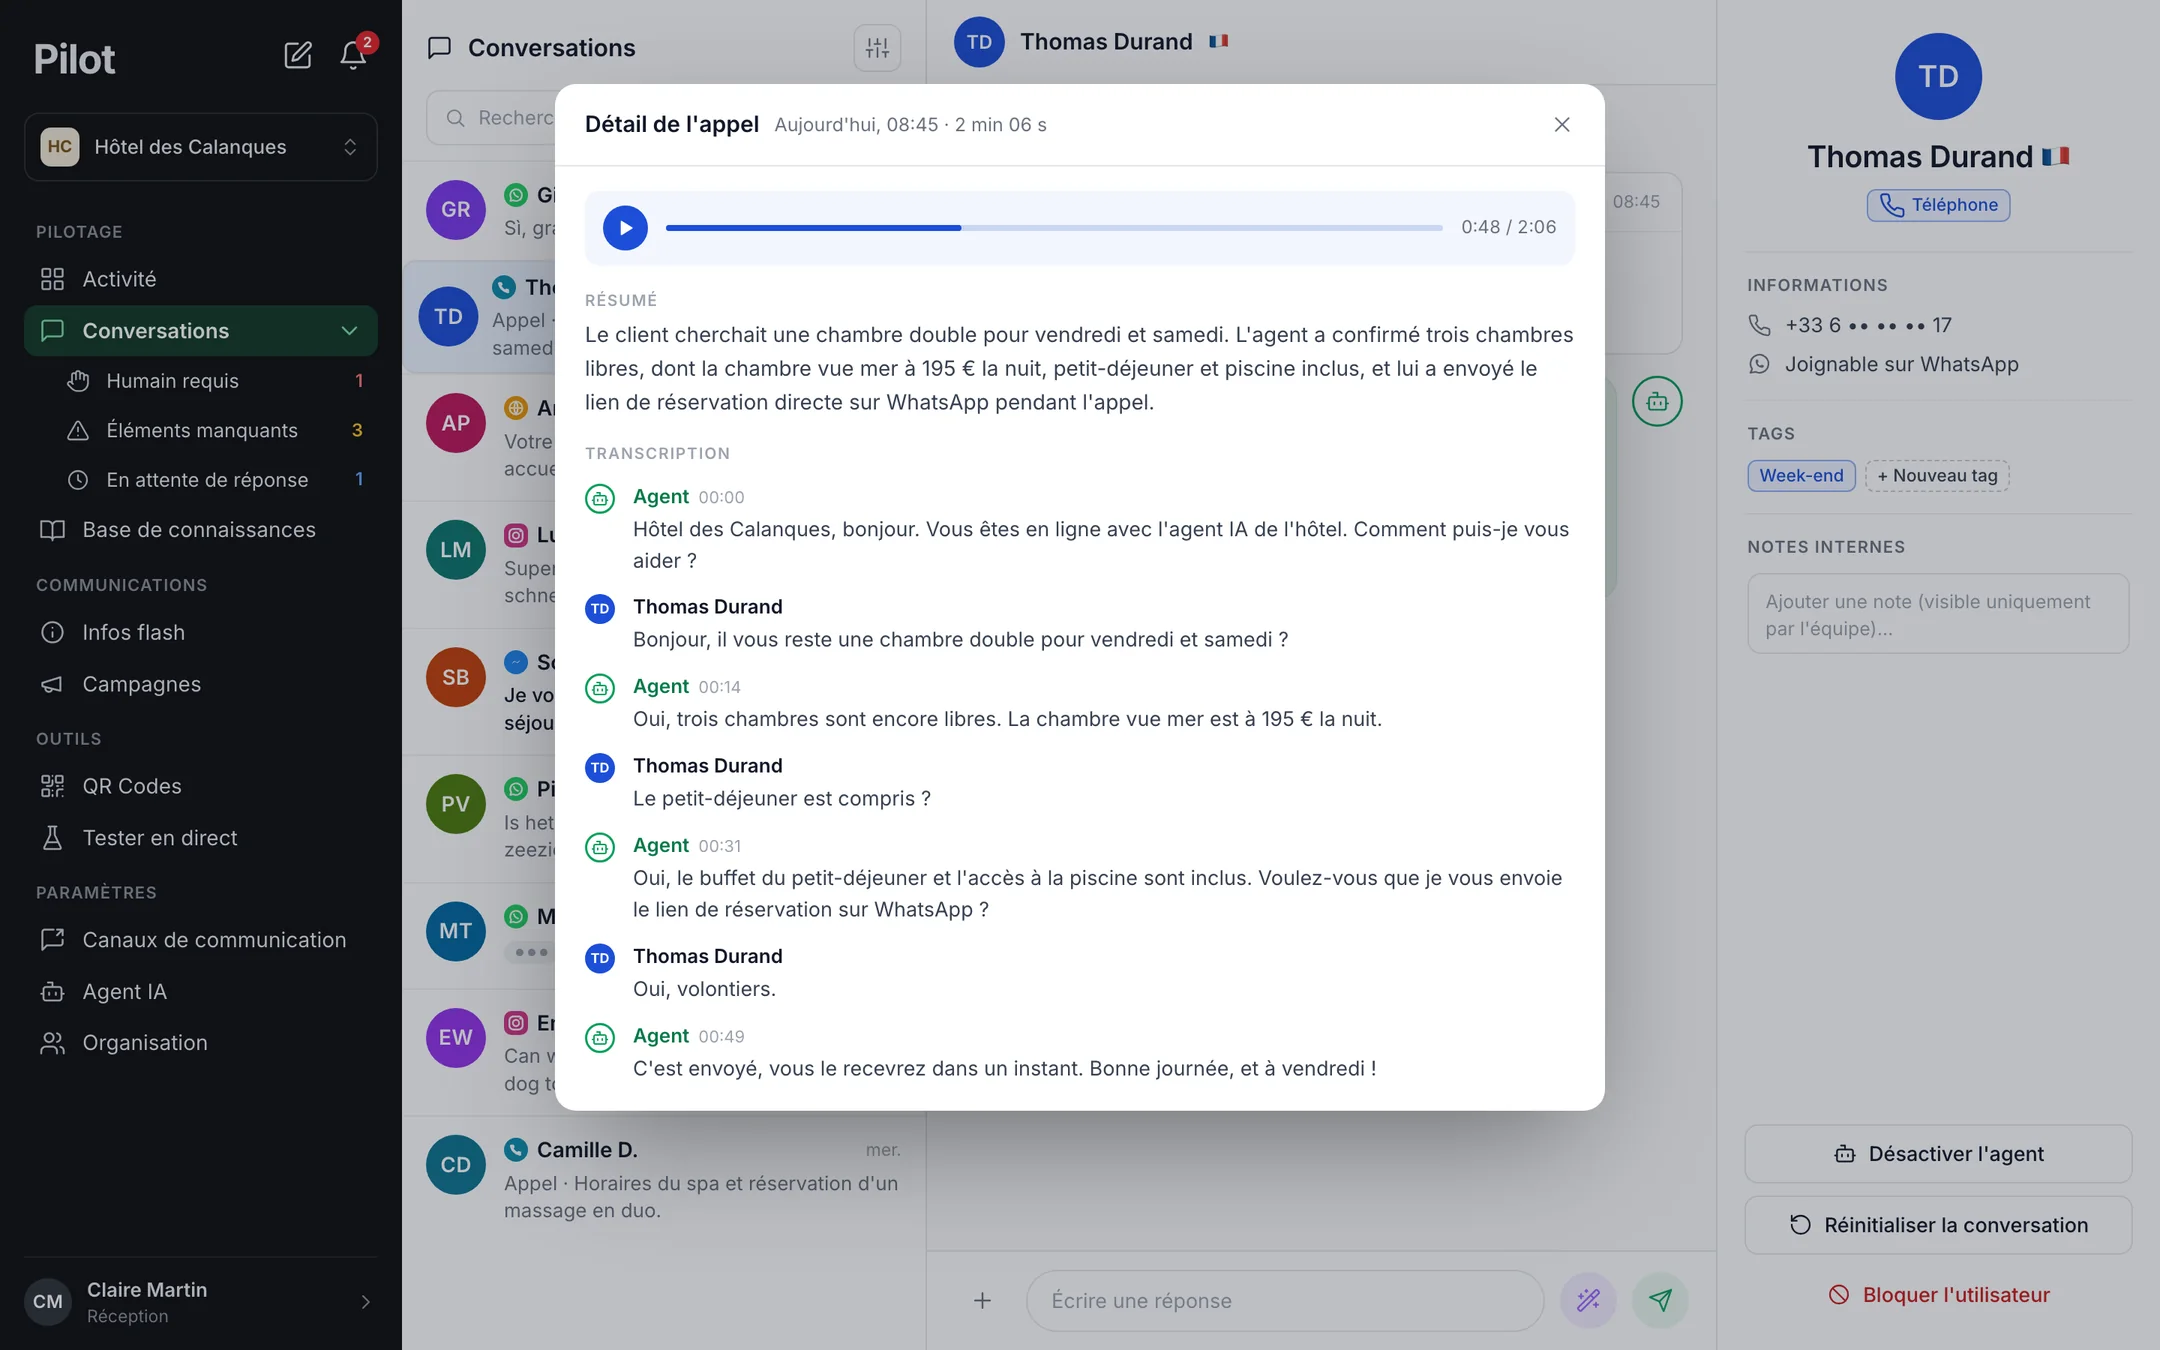The height and width of the screenshot is (1350, 2160).
Task: Click the Week-end tag
Action: [x=1801, y=476]
